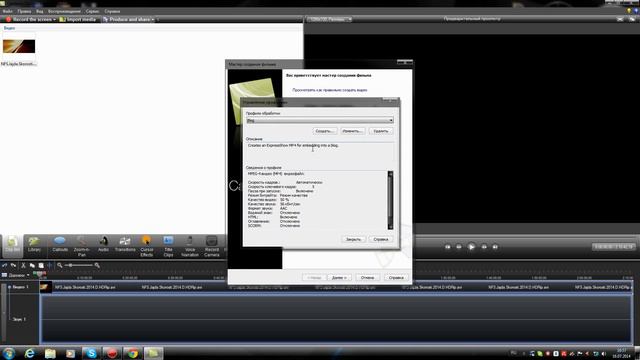
Task: Open the Clip Bin tab
Action: (12, 245)
